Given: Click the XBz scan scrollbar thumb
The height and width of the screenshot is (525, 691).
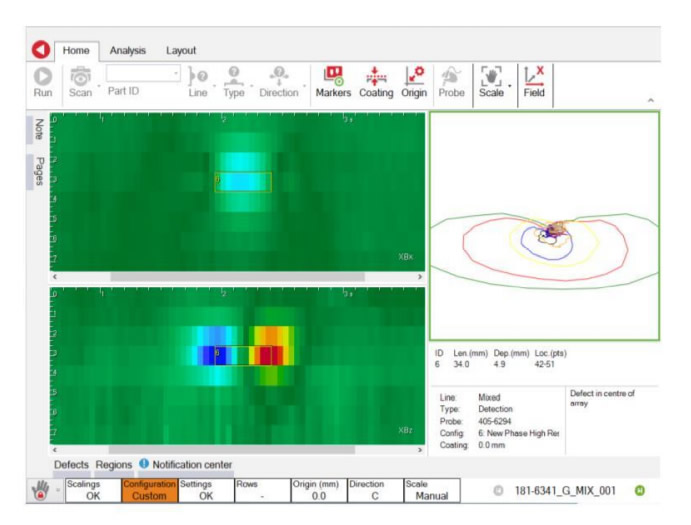Looking at the screenshot, I should (231, 450).
